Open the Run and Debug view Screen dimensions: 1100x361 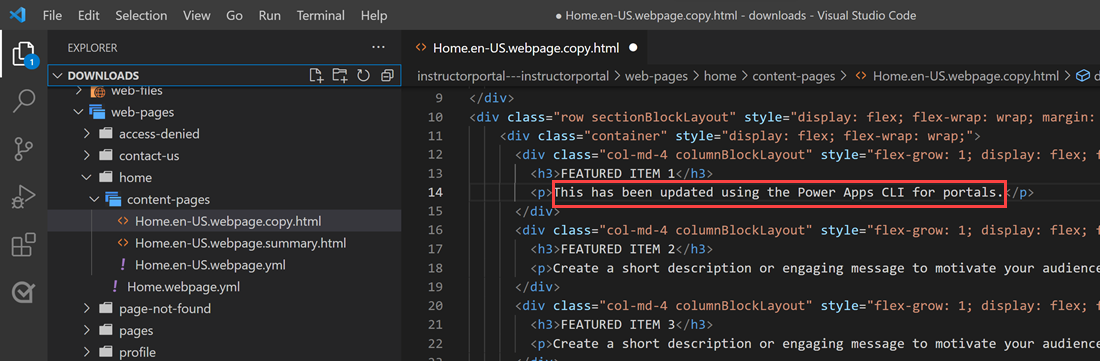[x=23, y=197]
